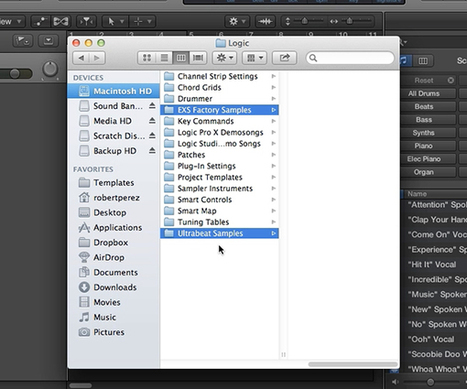Select the Smart Map folder

tap(219, 211)
